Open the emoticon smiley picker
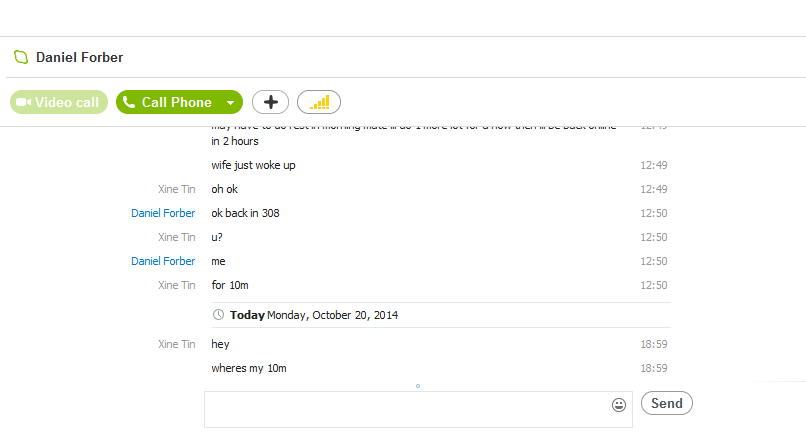Screen dimensions: 806x435 [x=619, y=405]
